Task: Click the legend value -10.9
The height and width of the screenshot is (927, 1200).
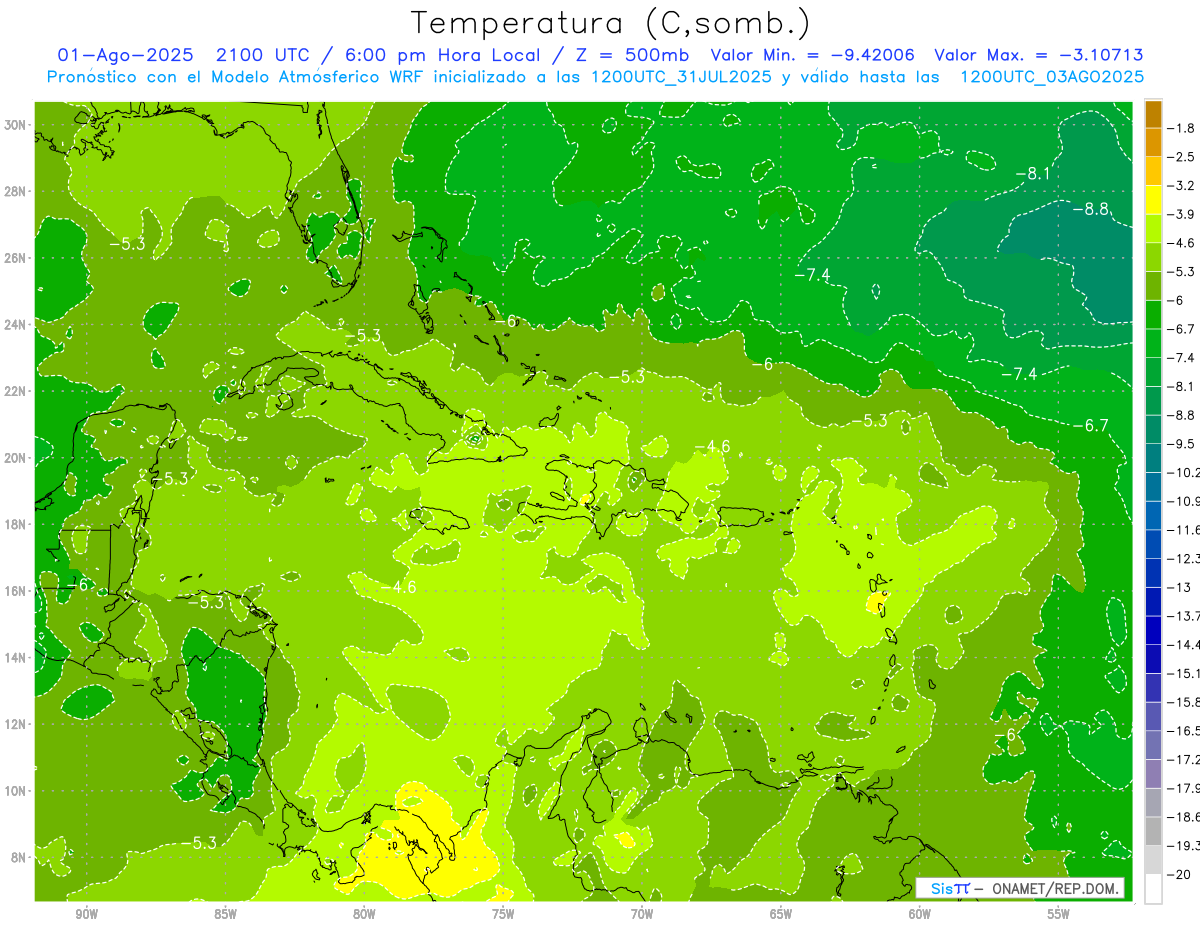Action: click(1184, 501)
